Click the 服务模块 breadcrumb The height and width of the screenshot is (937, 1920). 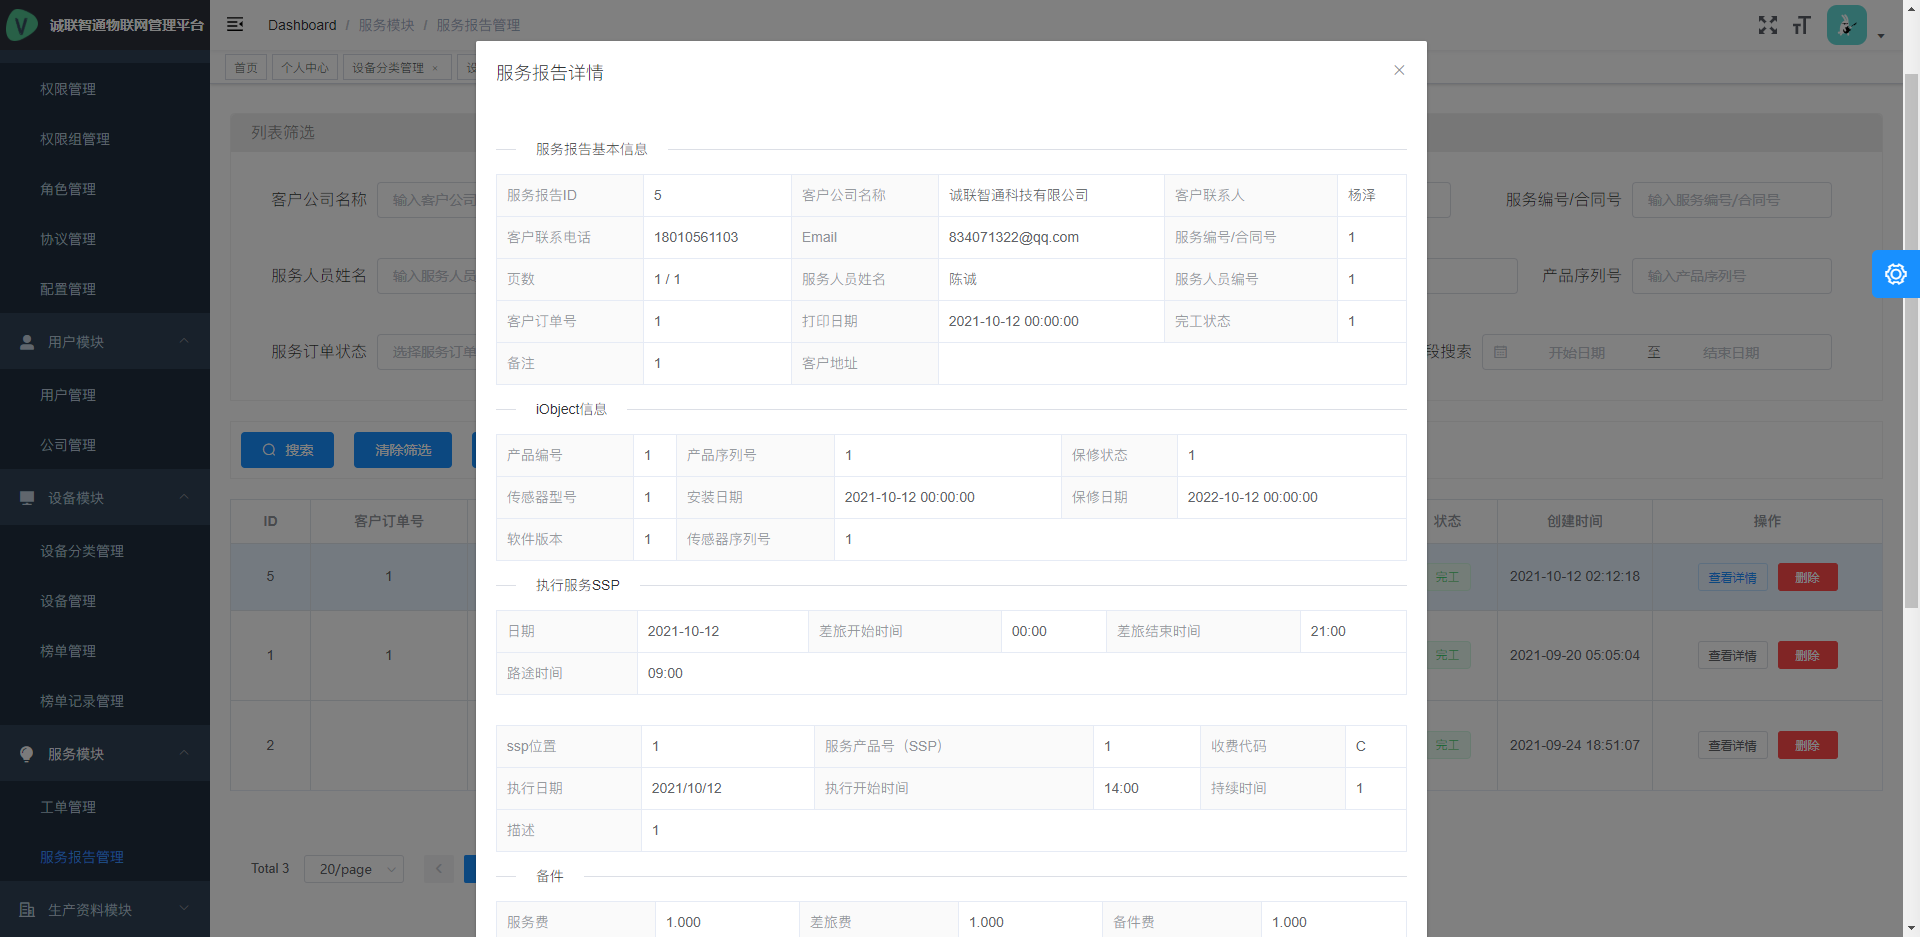(x=386, y=25)
